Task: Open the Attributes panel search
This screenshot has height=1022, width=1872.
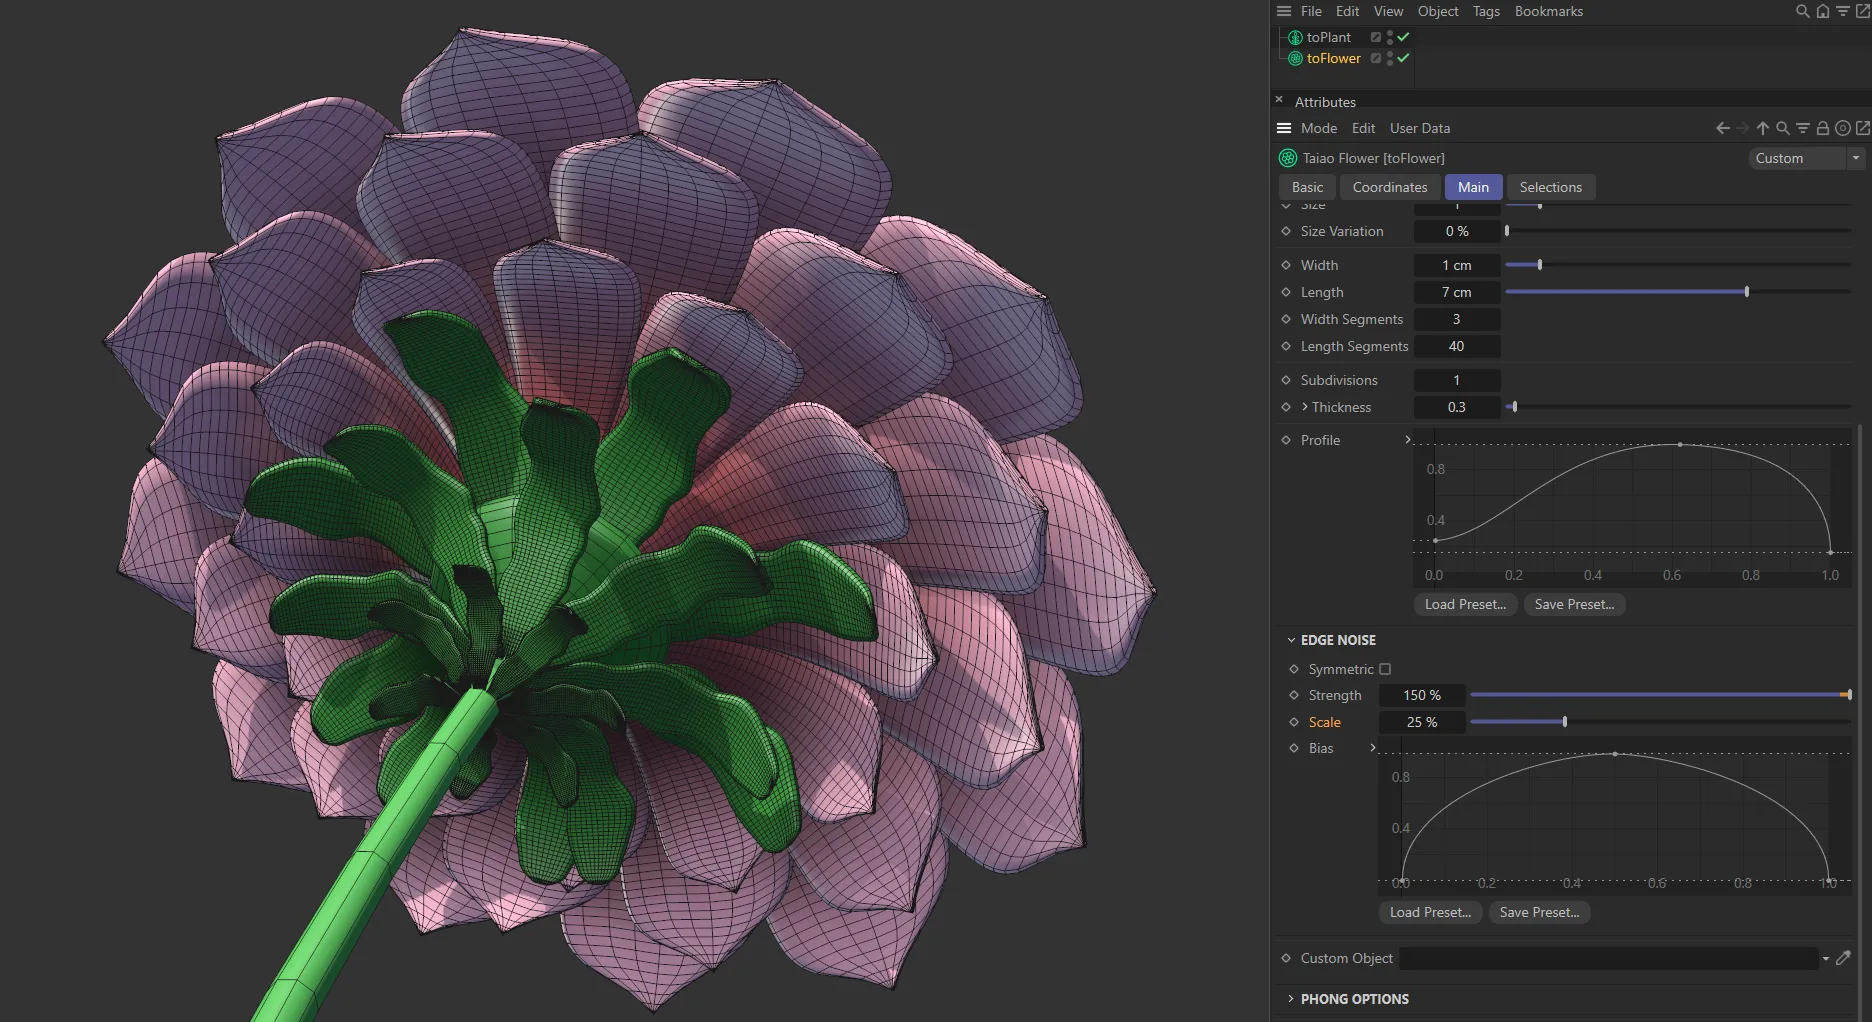Action: 1783,128
